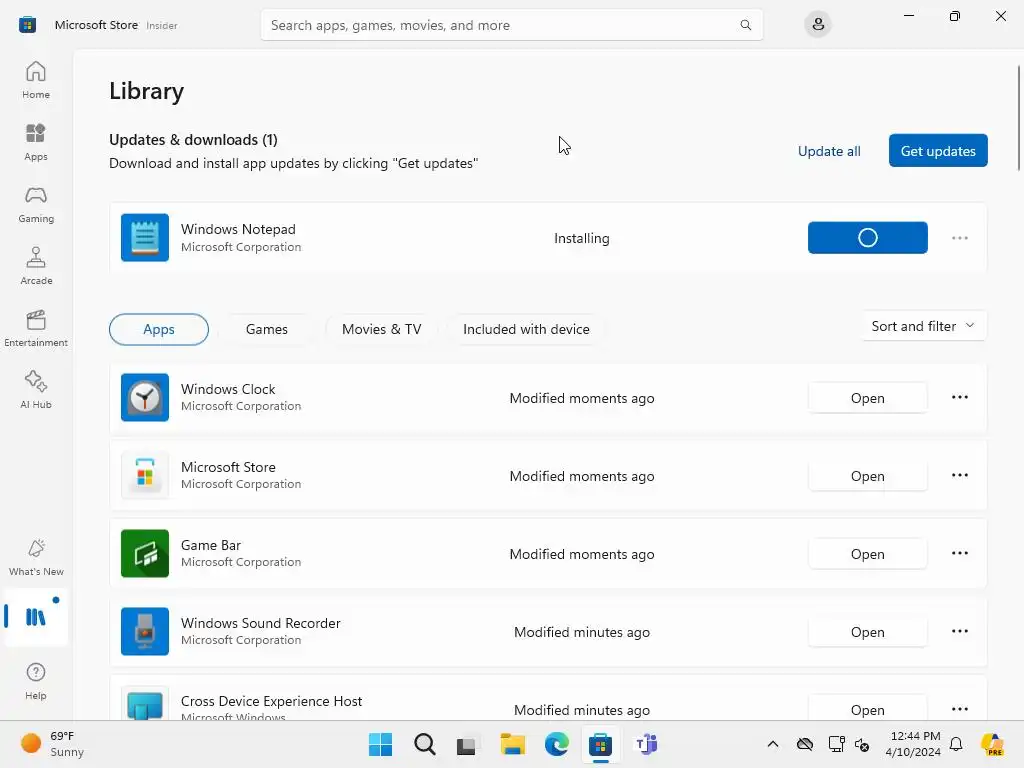
Task: Open more options for Microsoft Store row
Action: point(959,475)
